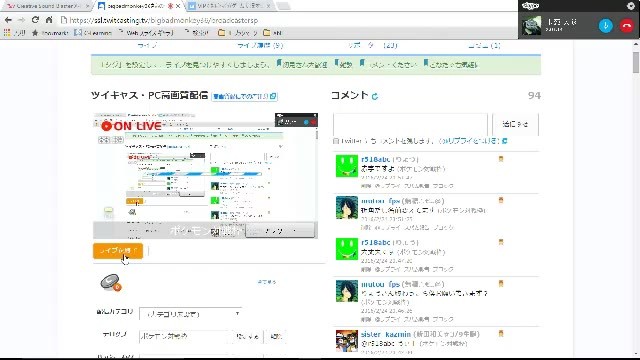Open the dropdown on the live preview overlay
The image size is (640, 360).
click(x=280, y=231)
